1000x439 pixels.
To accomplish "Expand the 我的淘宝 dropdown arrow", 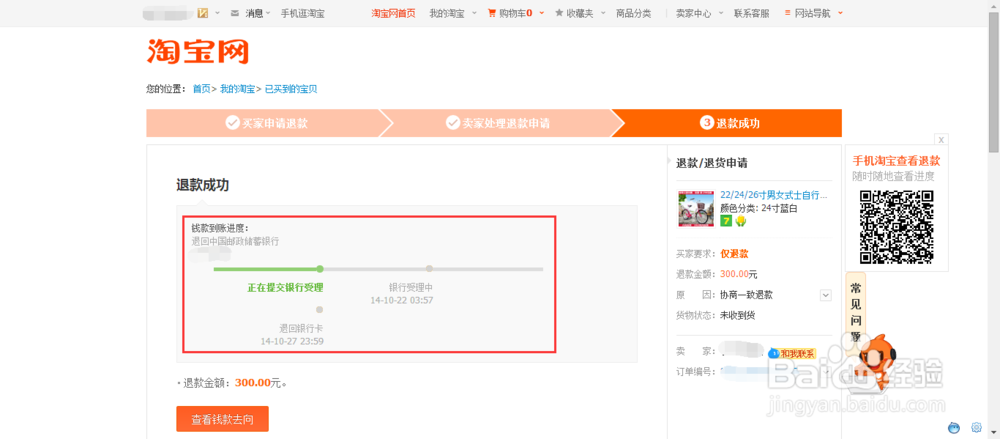I will (474, 13).
